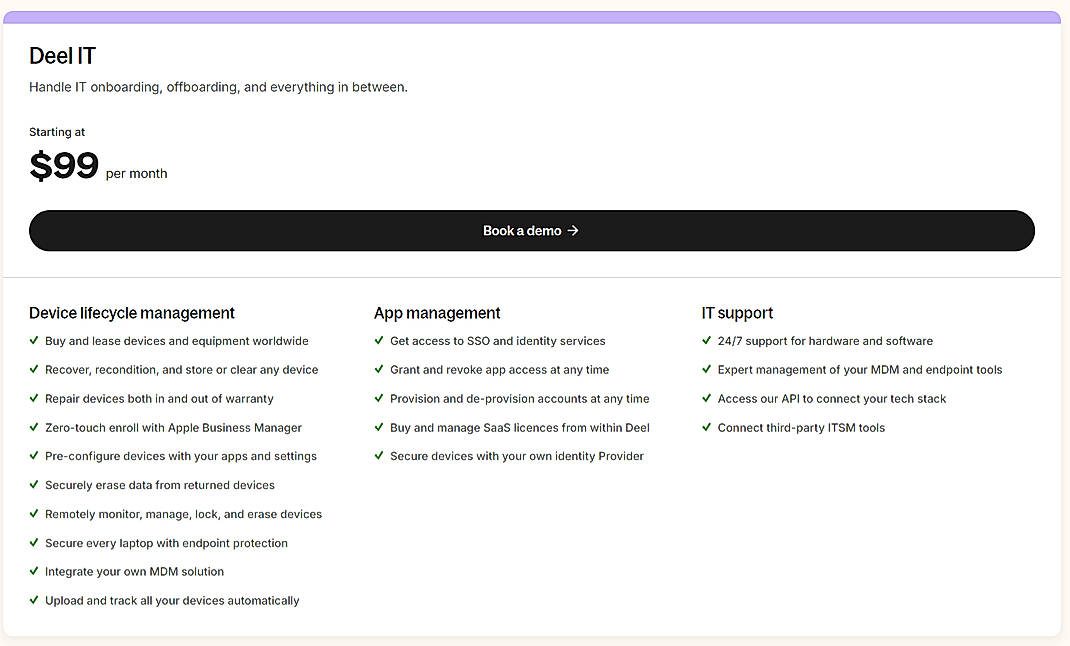Click the "per month" label
Screen dimensions: 1070x646
click(136, 173)
